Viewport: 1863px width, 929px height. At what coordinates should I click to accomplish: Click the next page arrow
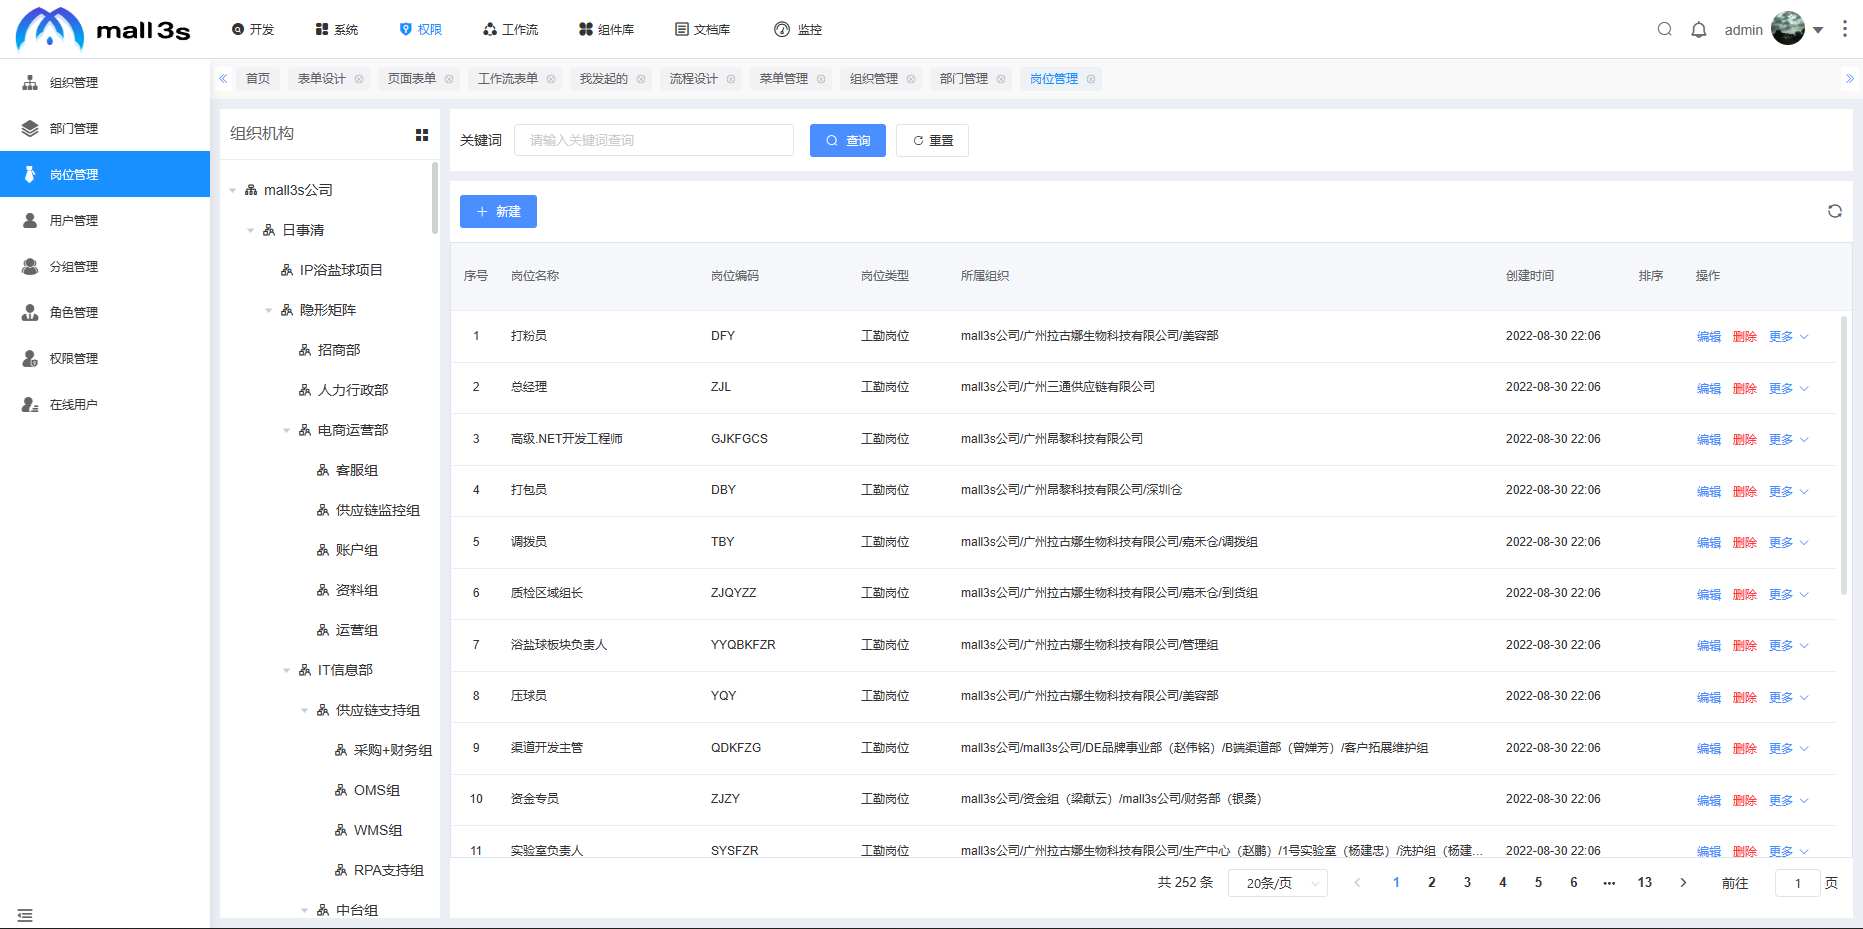(1683, 883)
